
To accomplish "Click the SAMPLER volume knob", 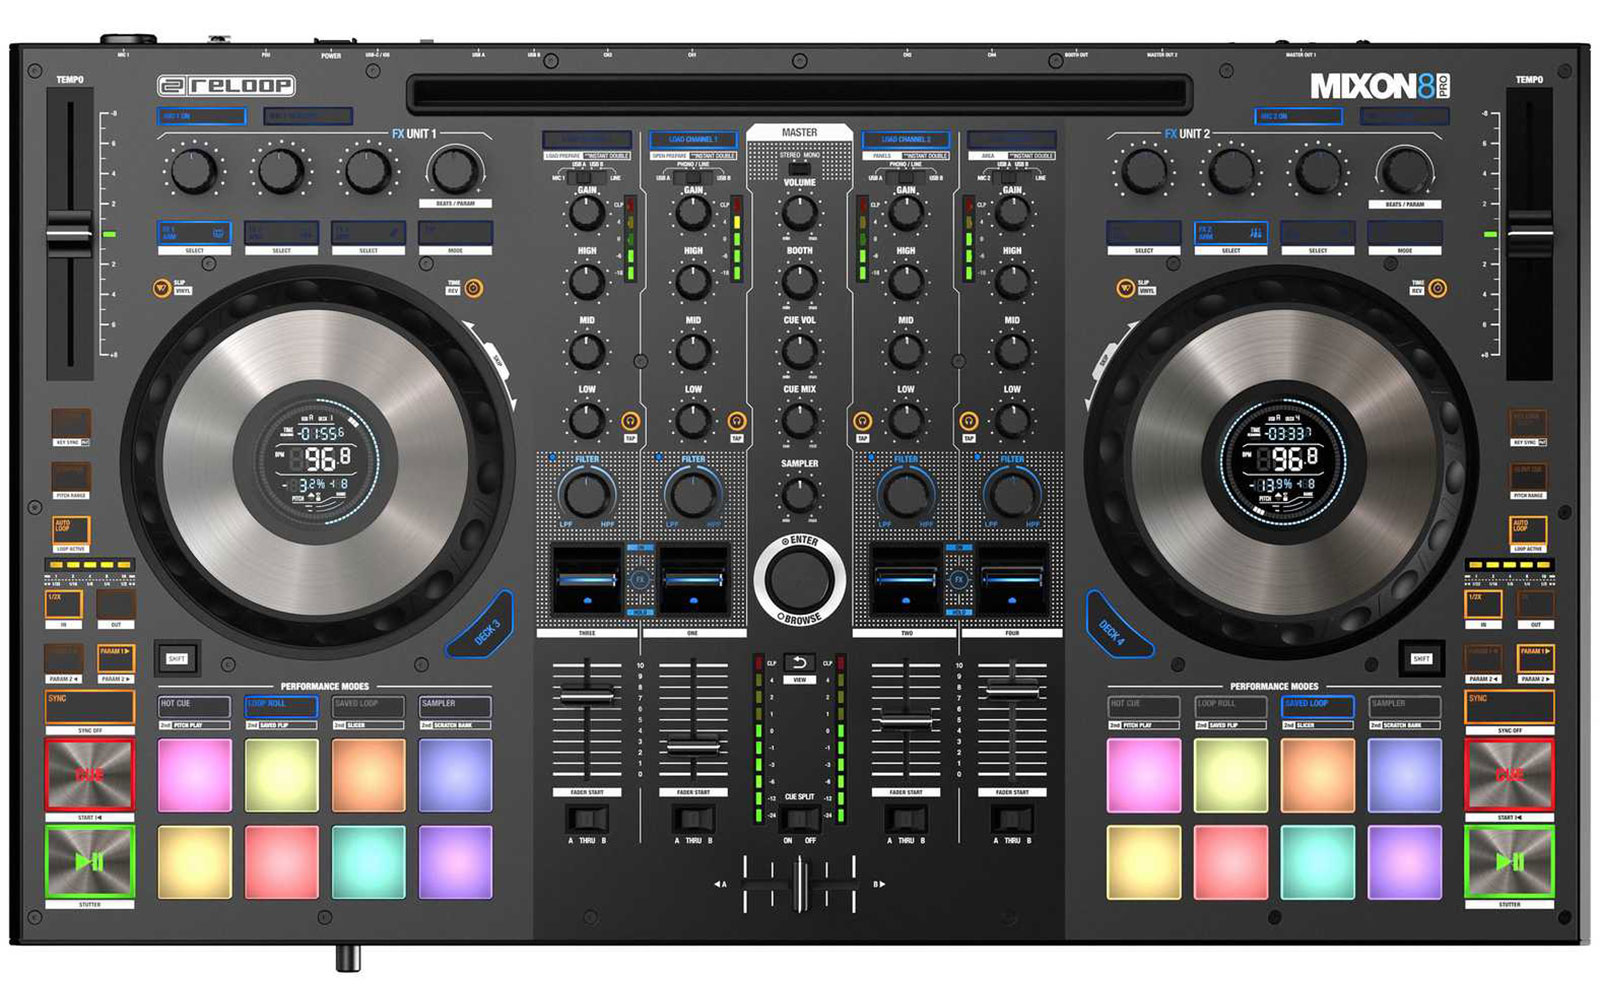I will tap(799, 494).
